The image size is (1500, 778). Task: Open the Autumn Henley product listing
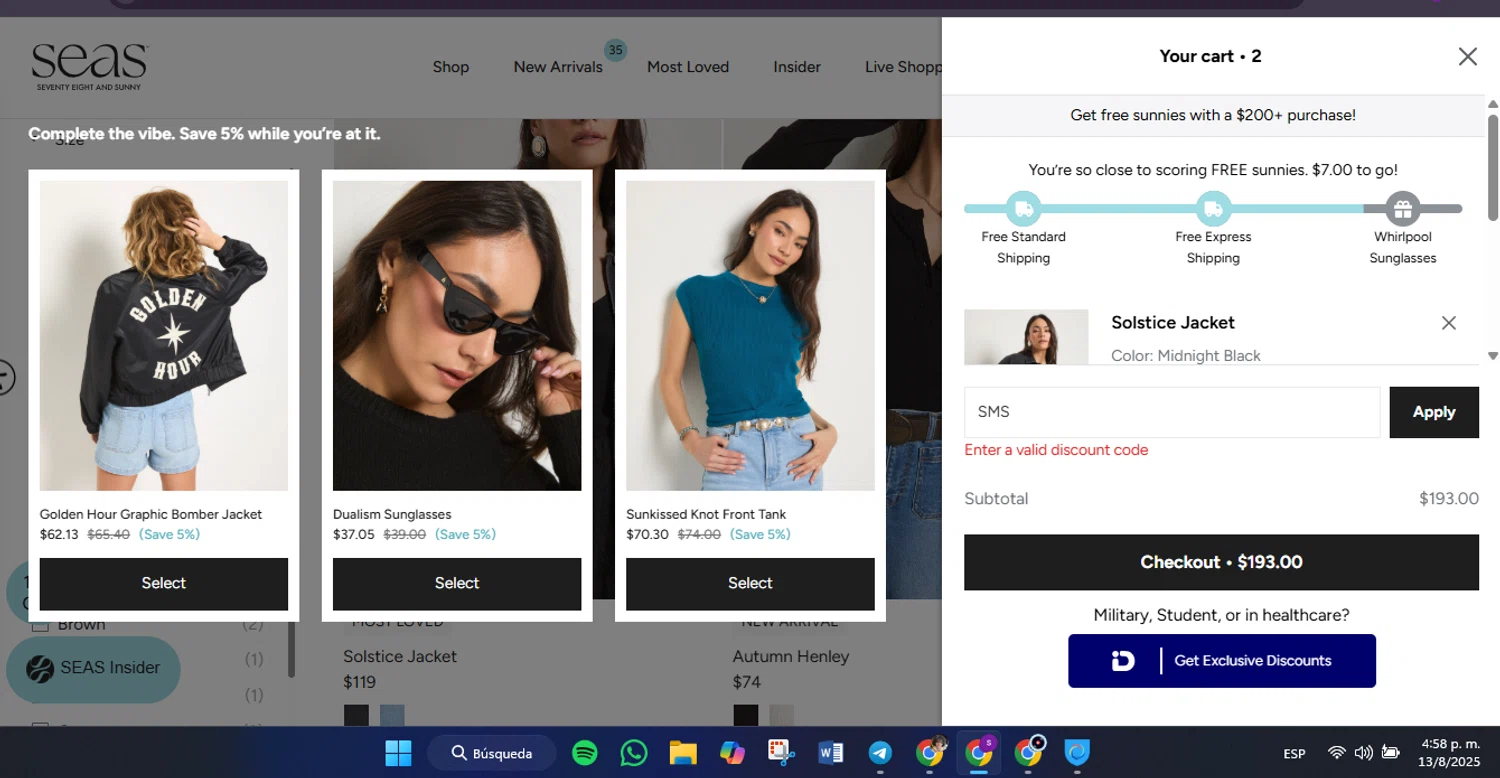[x=791, y=657]
